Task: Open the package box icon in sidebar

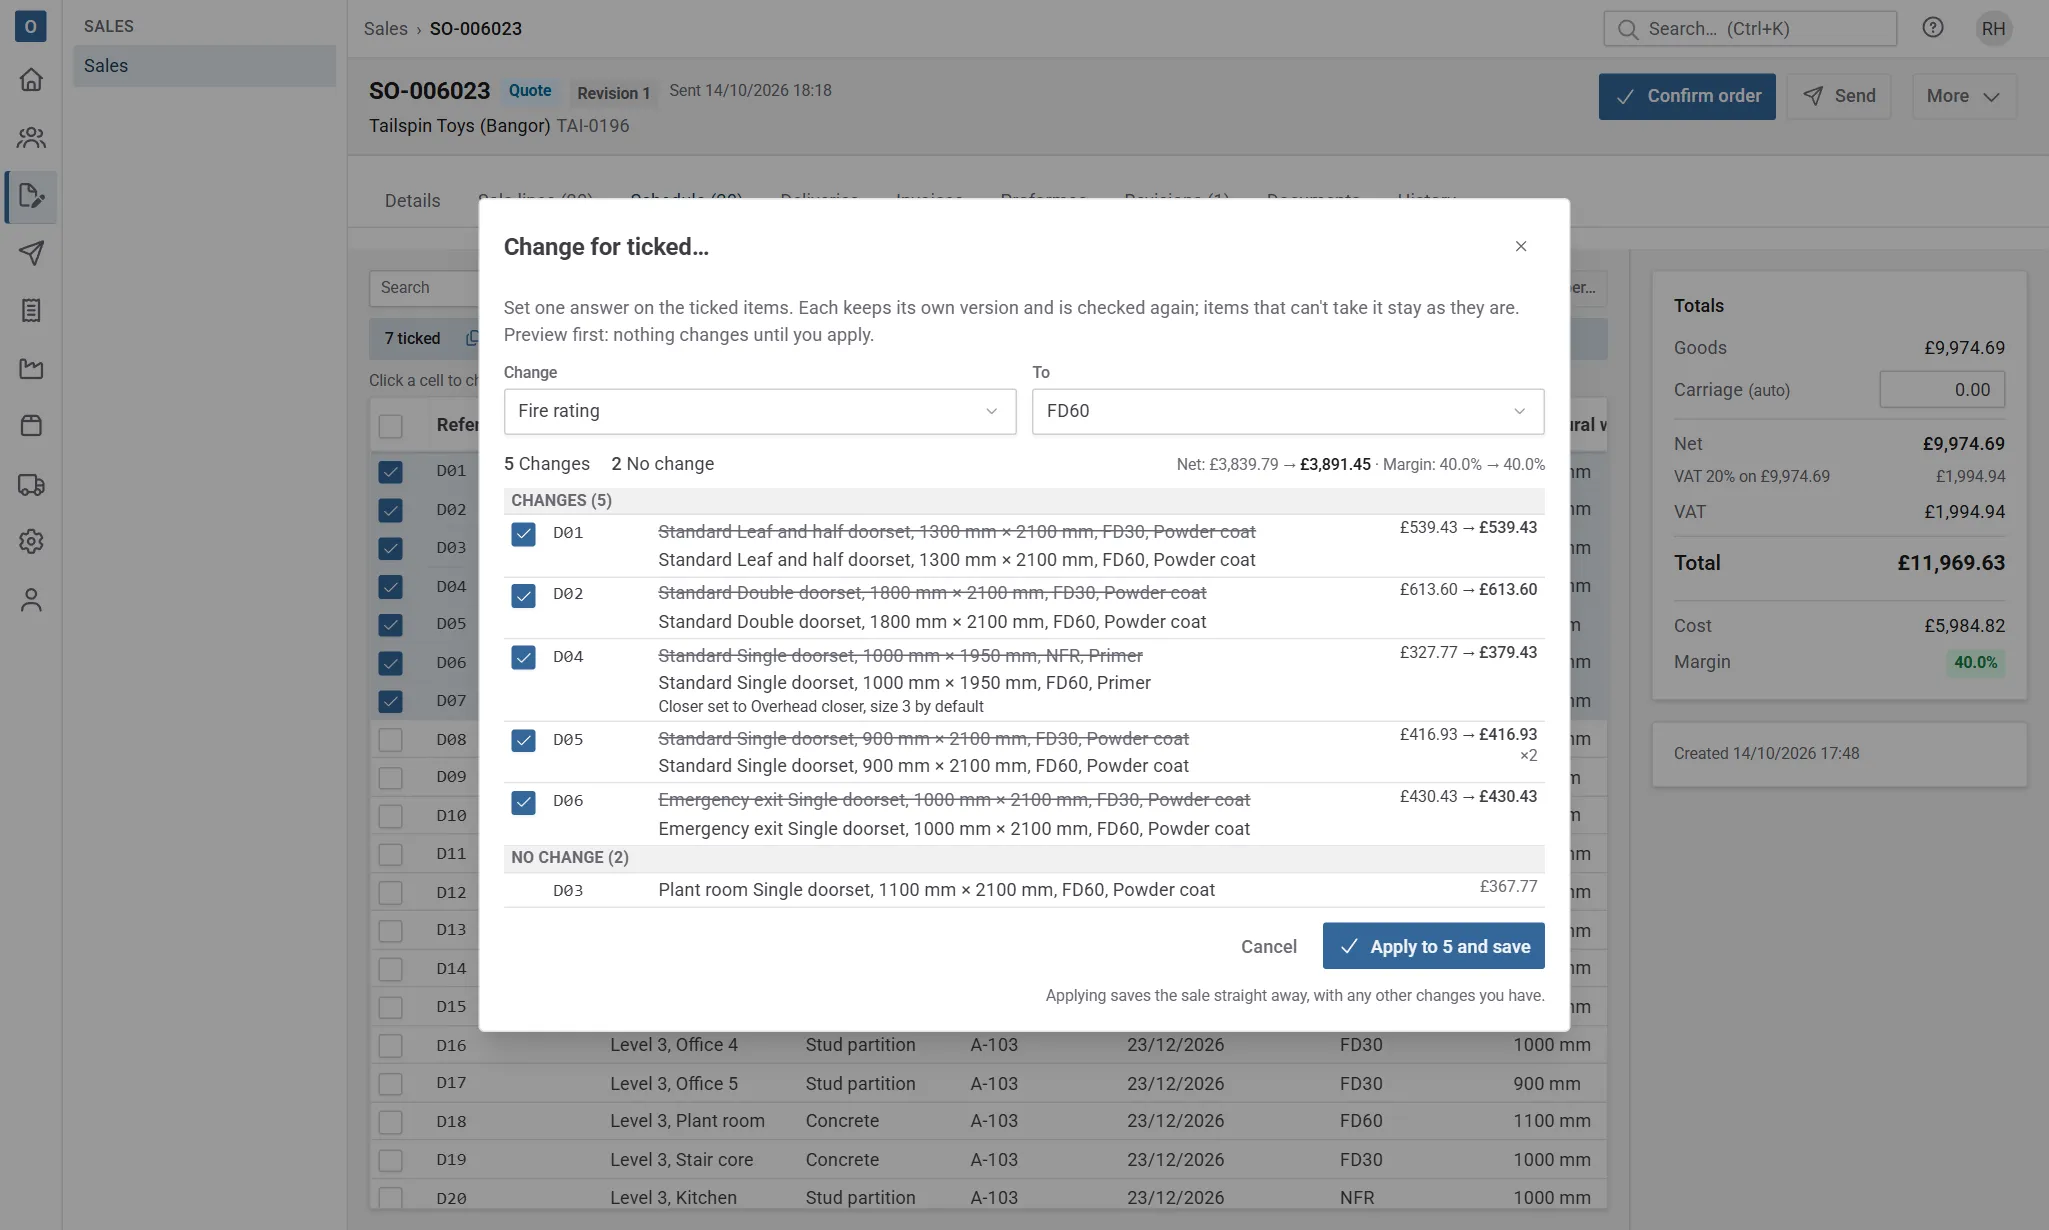Action: tap(31, 426)
